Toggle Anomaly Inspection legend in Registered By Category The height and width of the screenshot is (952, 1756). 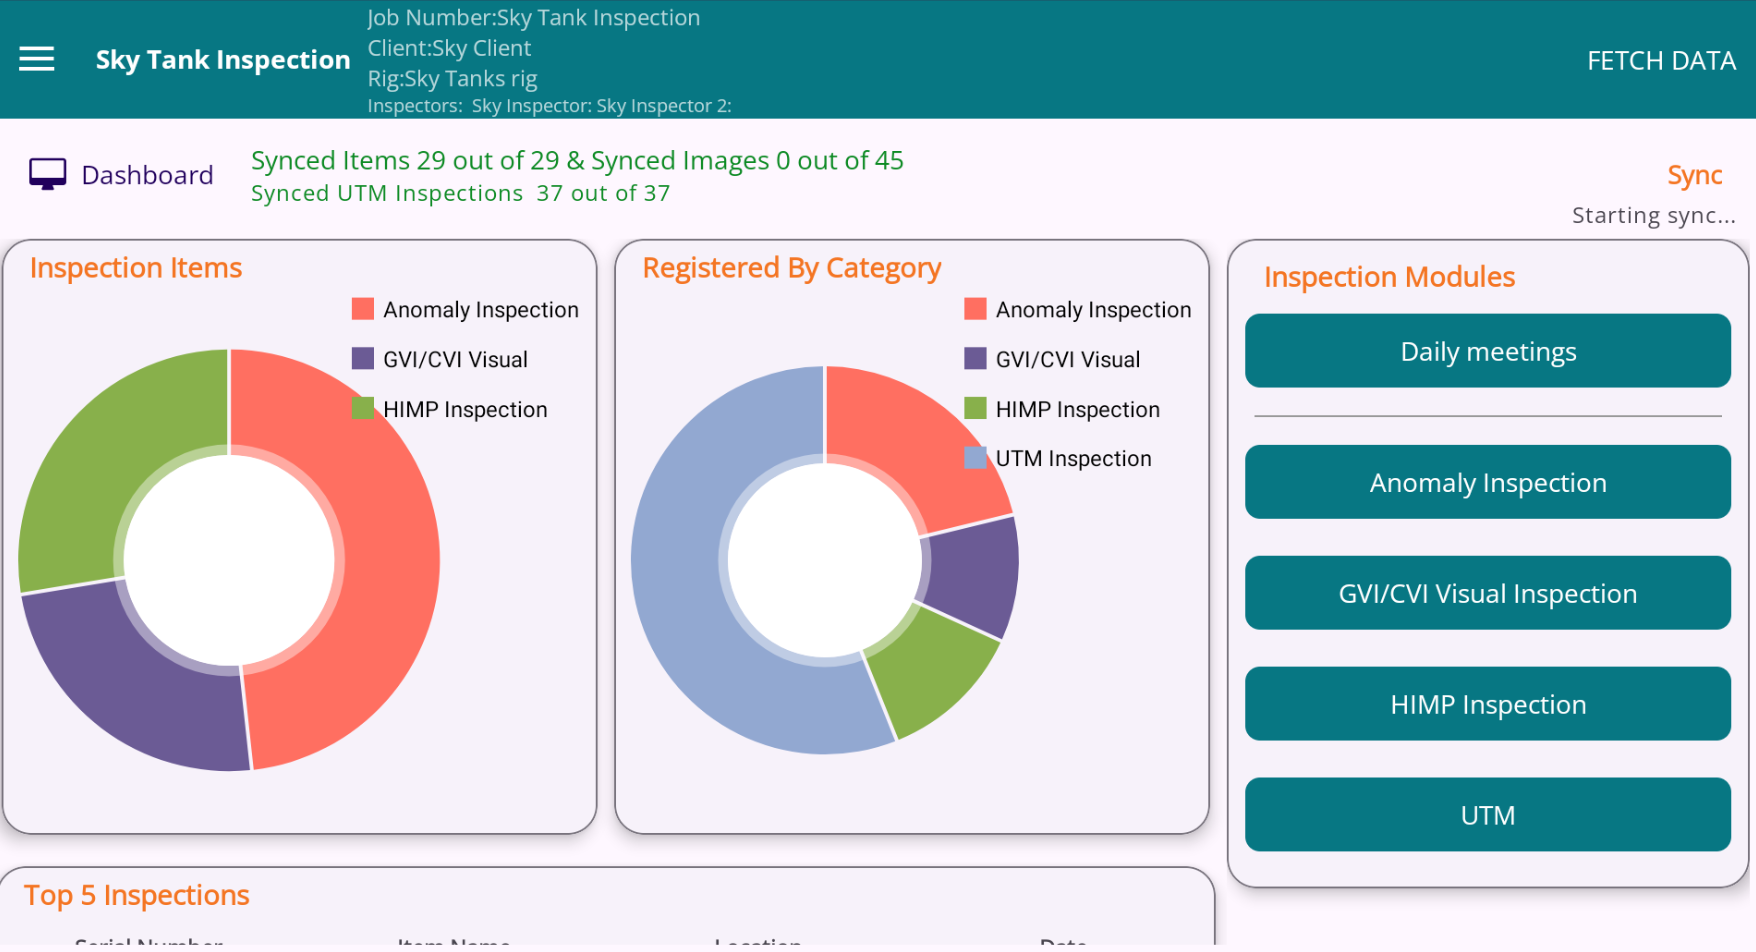click(x=1077, y=310)
